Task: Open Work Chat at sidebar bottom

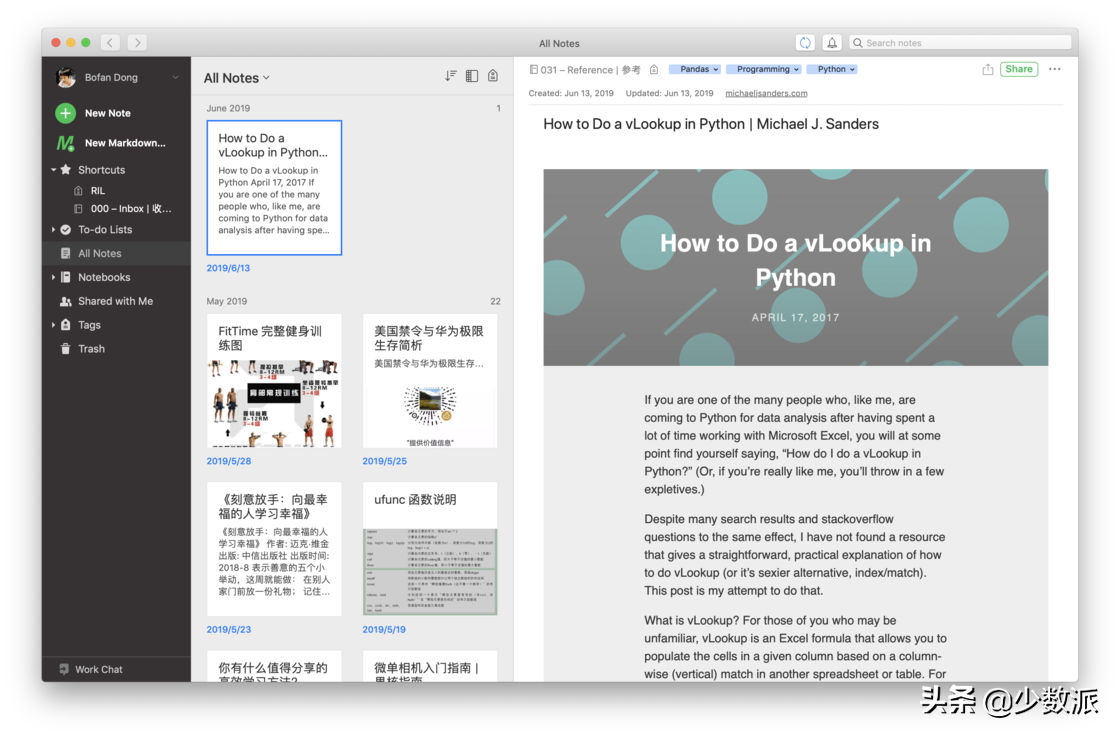Action: (x=91, y=669)
